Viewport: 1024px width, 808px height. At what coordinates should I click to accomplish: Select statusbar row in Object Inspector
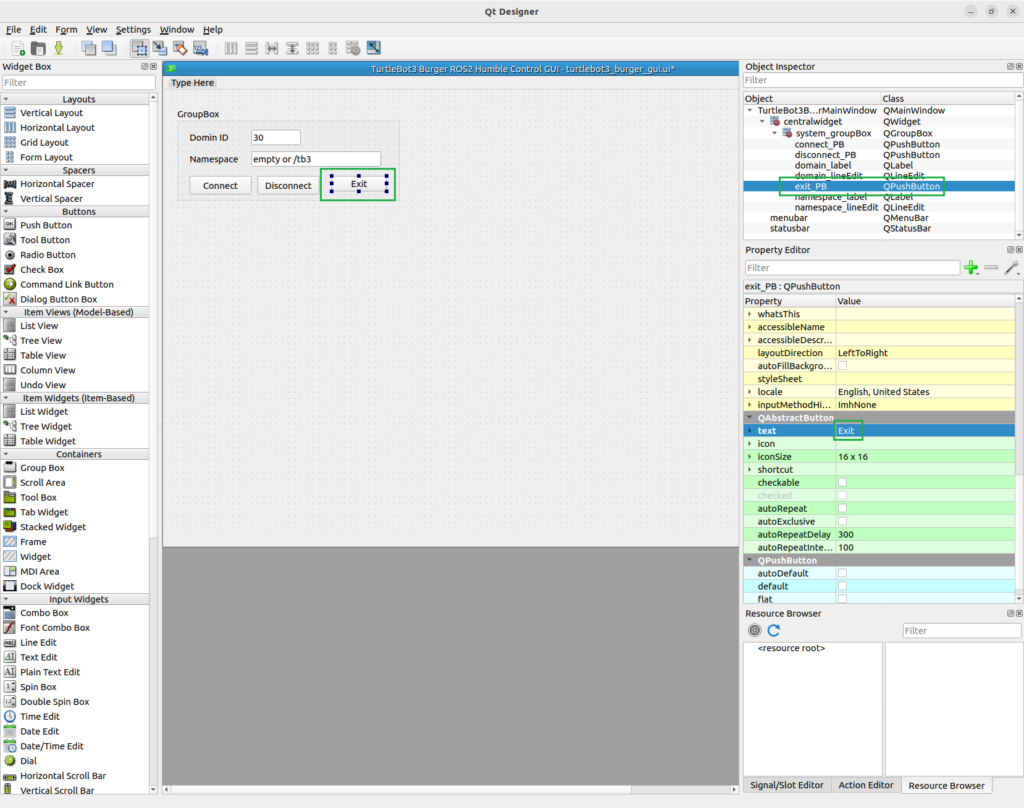click(880, 229)
